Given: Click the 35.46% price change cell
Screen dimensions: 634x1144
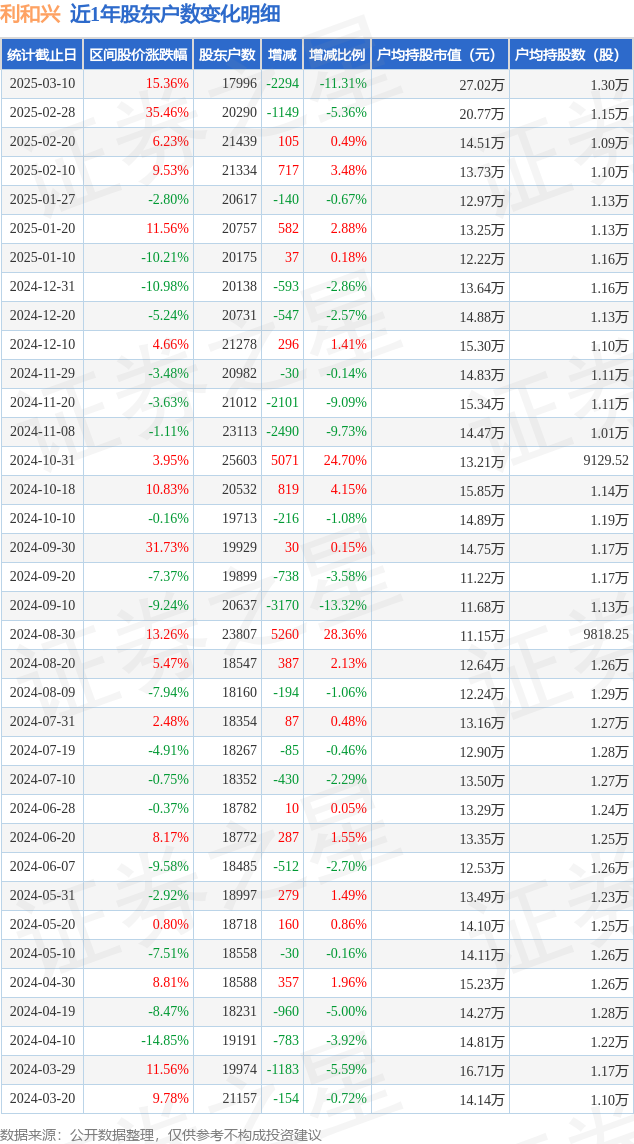Looking at the screenshot, I should (x=138, y=113).
